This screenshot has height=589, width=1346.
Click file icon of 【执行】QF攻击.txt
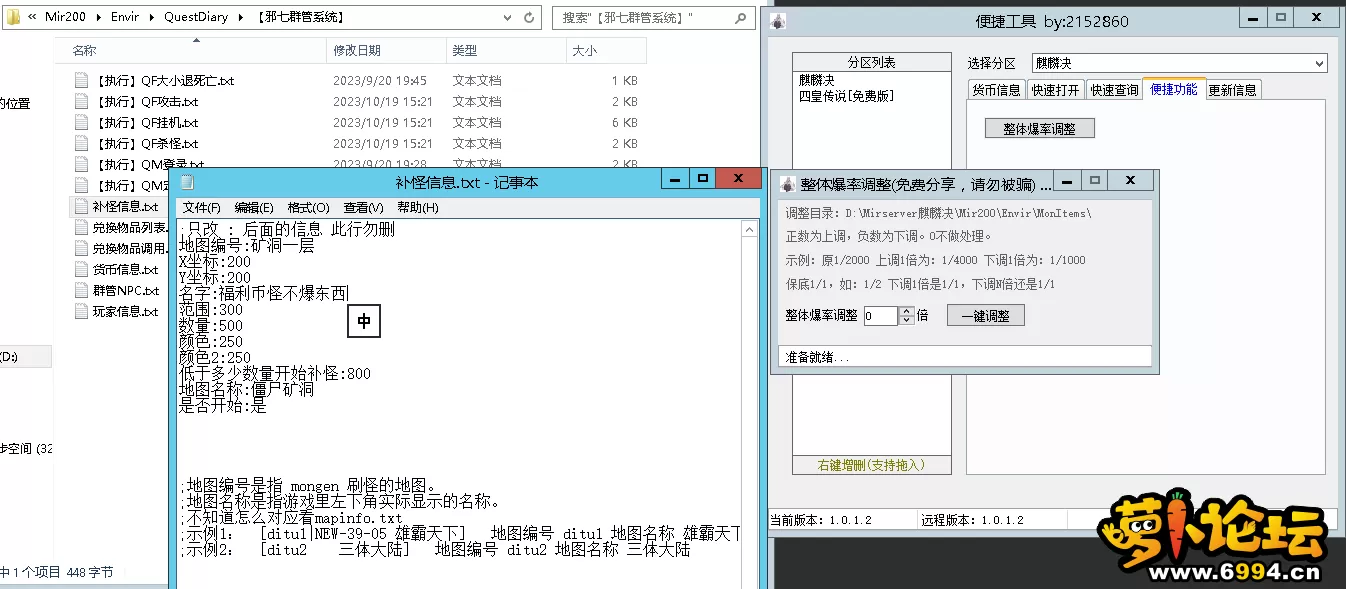tap(82, 102)
